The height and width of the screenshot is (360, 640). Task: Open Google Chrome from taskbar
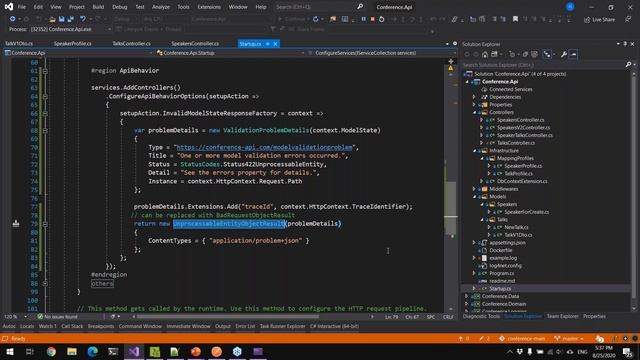click(x=51, y=351)
